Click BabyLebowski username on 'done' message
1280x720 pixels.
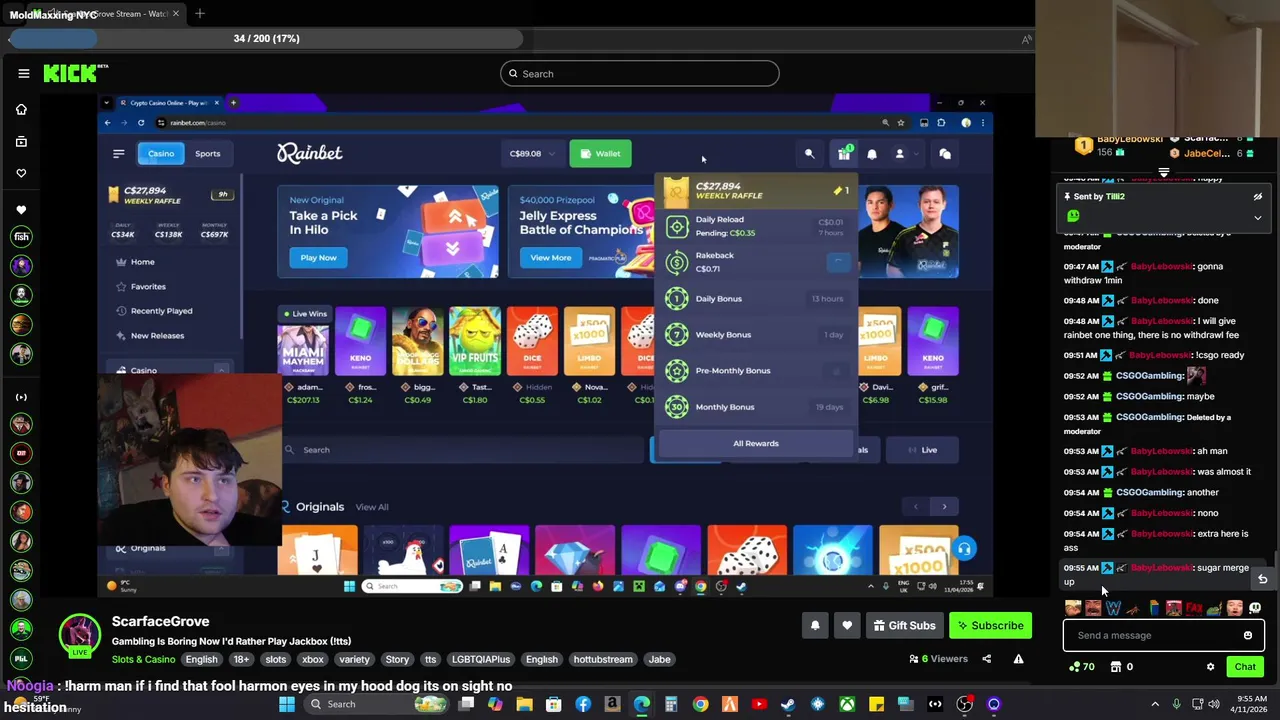pos(1161,300)
